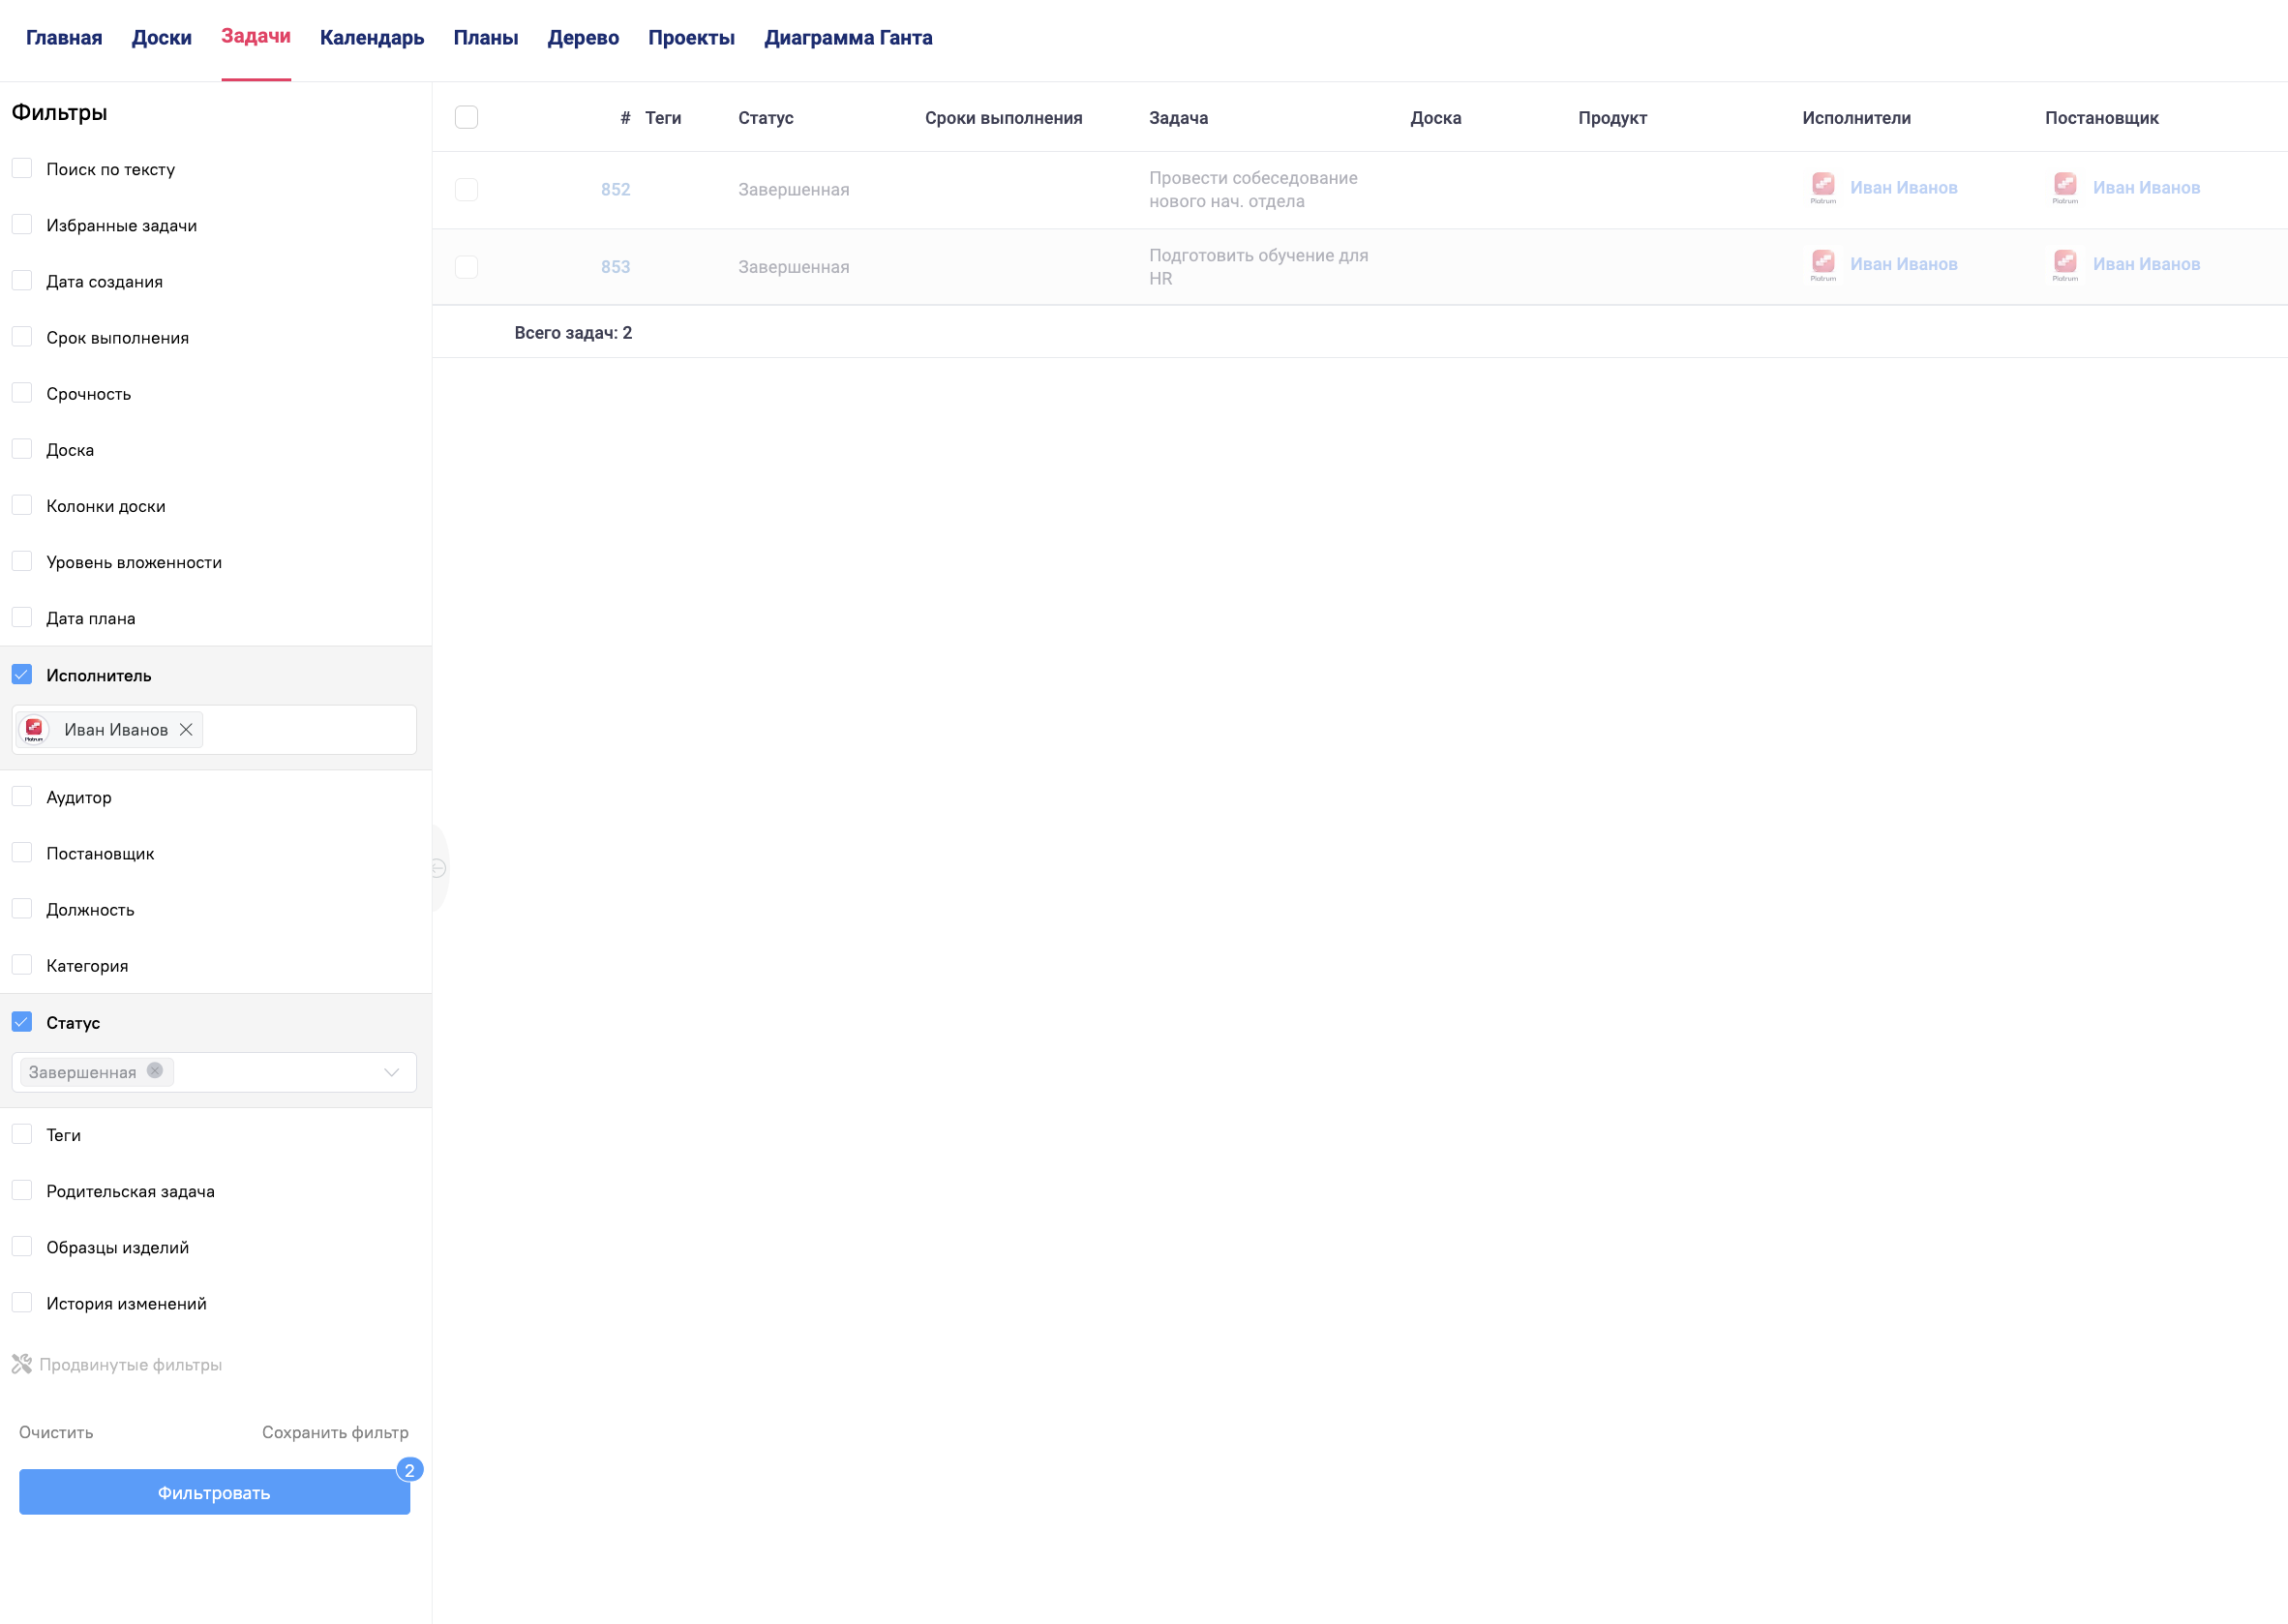Image resolution: width=2288 pixels, height=1624 pixels.
Task: Click the Продвинутые фильтры tools icon
Action: [x=22, y=1364]
